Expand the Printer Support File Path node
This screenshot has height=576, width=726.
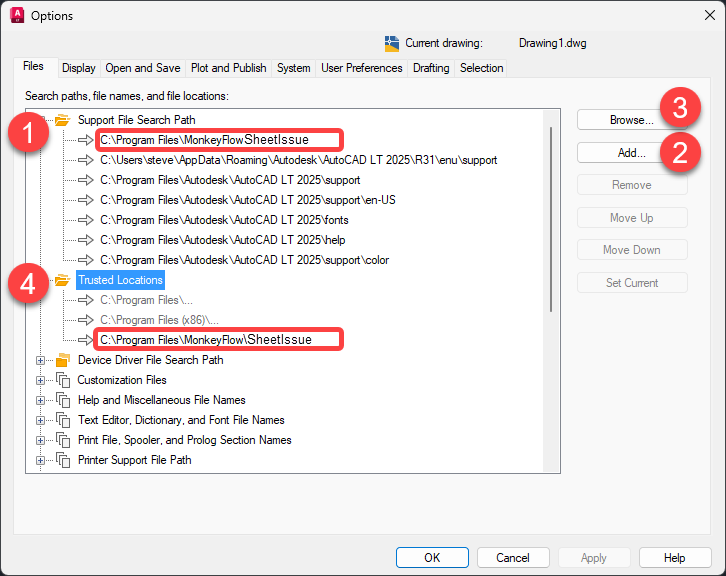point(41,460)
